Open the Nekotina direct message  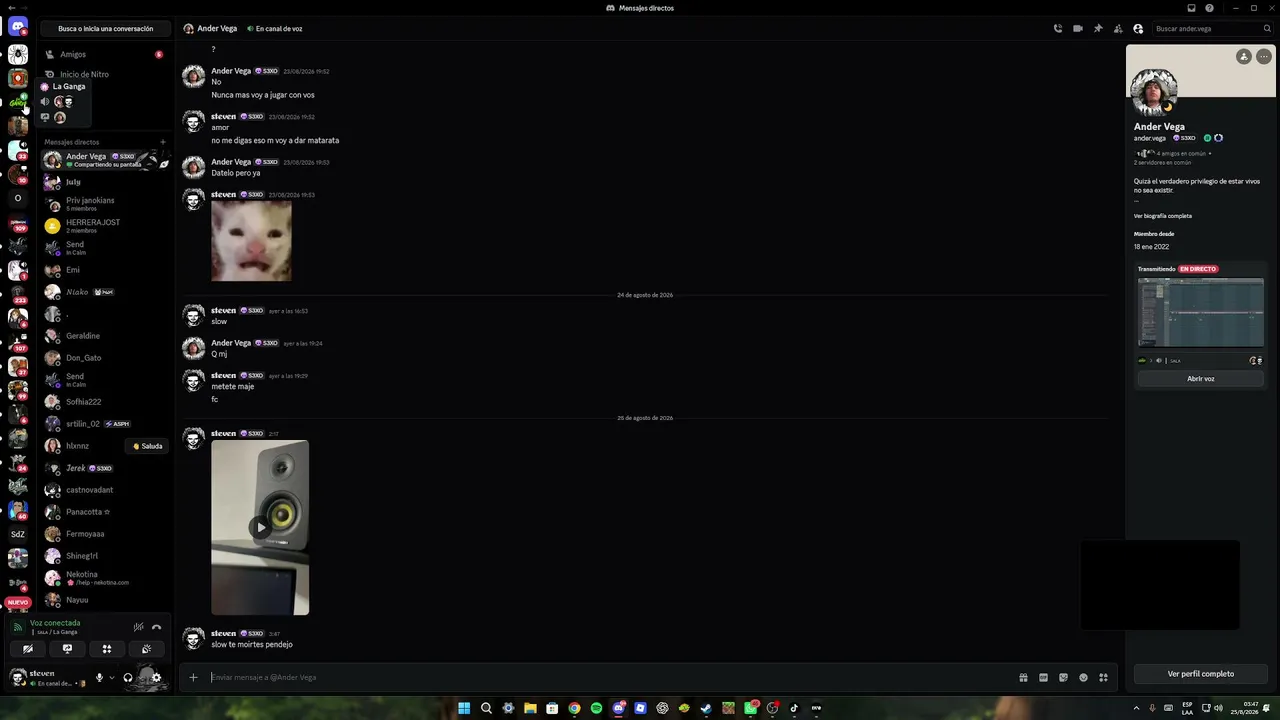point(105,578)
